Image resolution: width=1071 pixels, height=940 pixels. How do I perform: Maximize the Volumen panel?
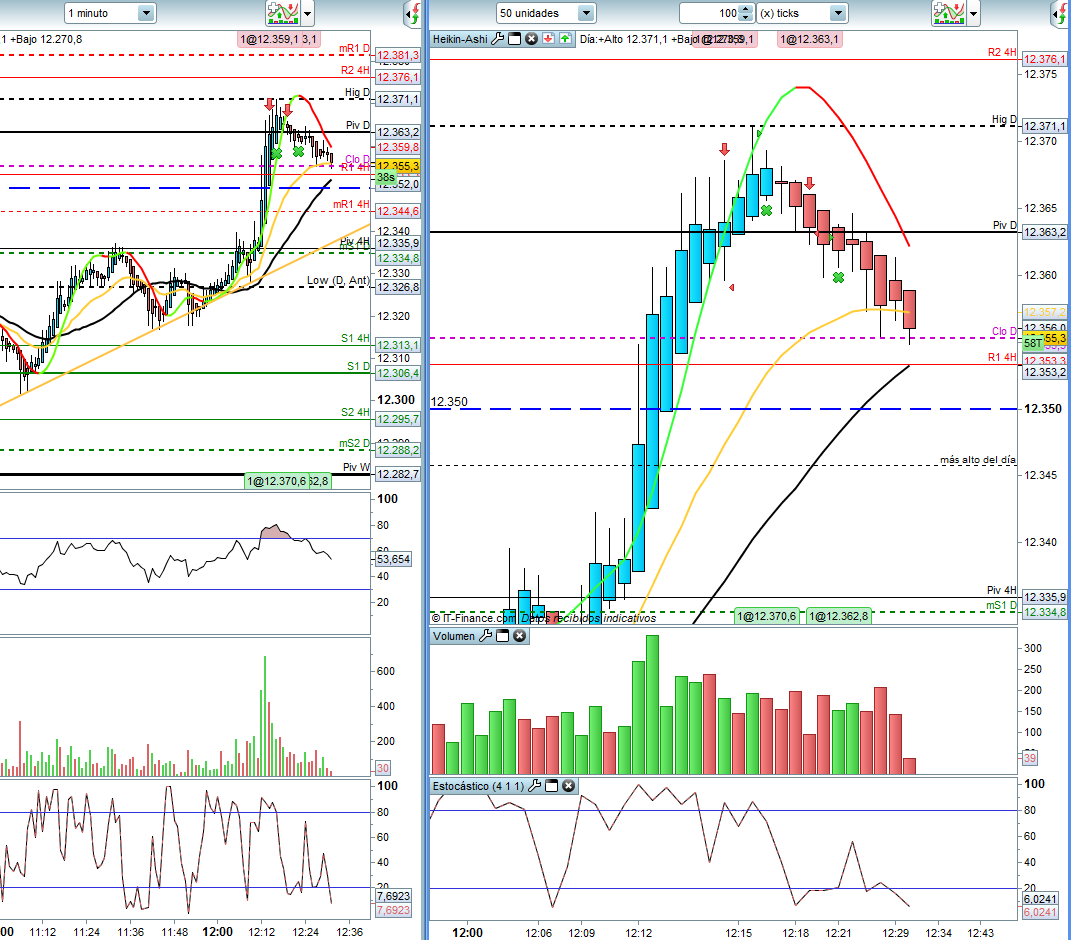(x=503, y=636)
